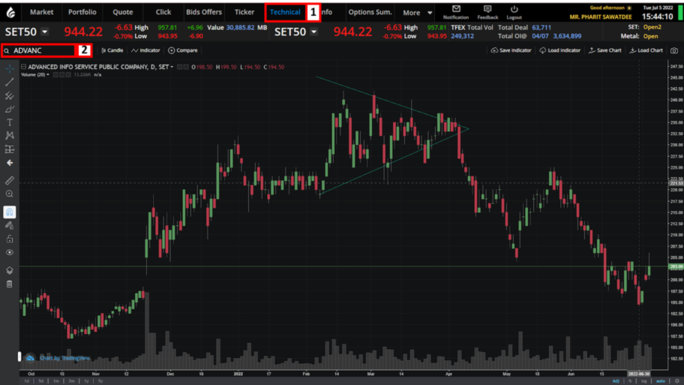Image resolution: width=684 pixels, height=385 pixels.
Task: Set chart range to 5y
Action: [100, 381]
